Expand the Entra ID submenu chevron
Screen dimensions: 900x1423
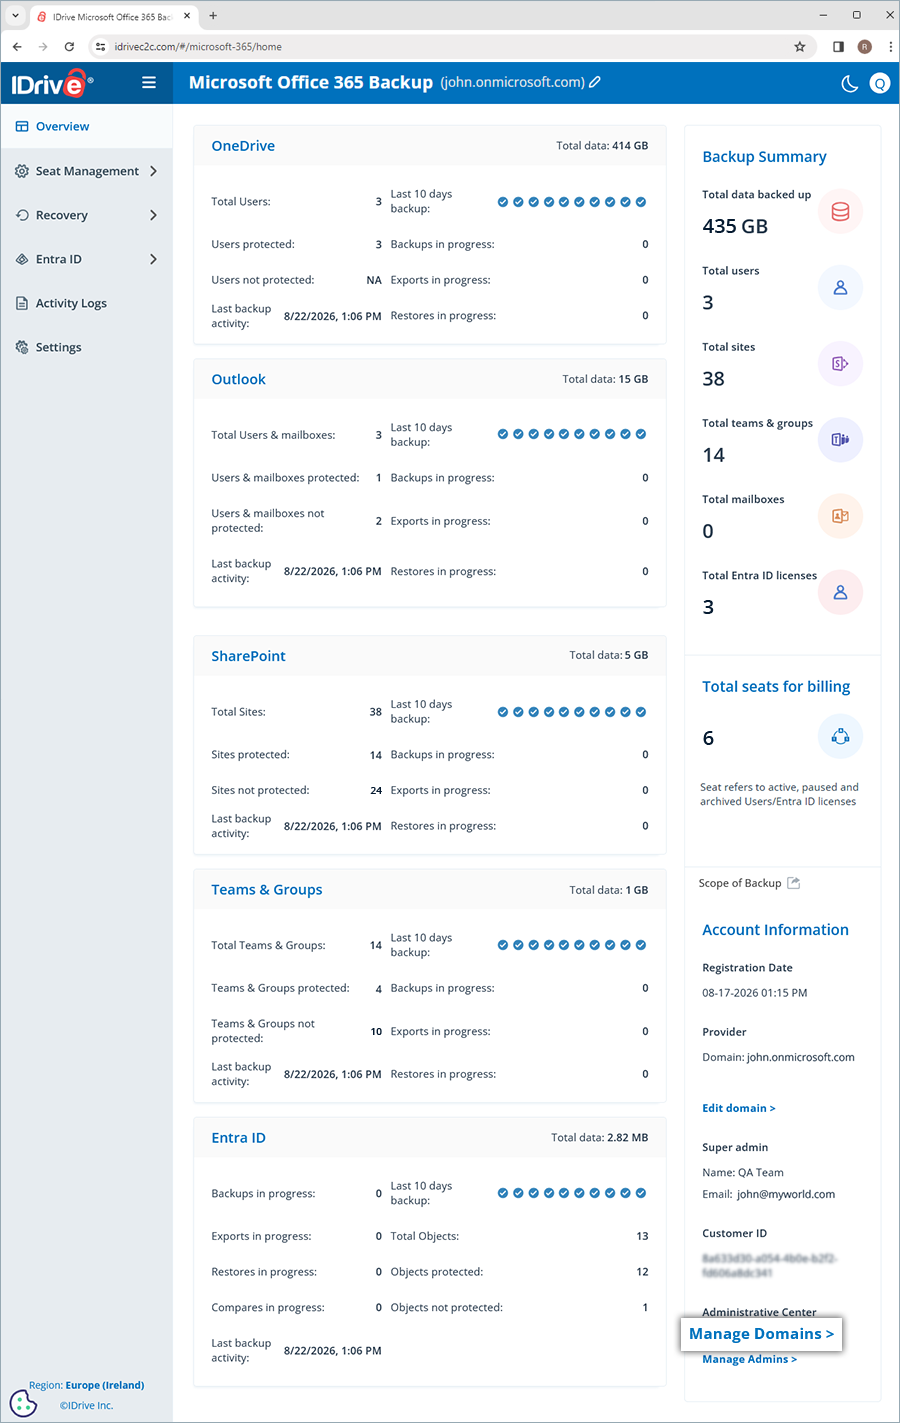[x=153, y=259]
